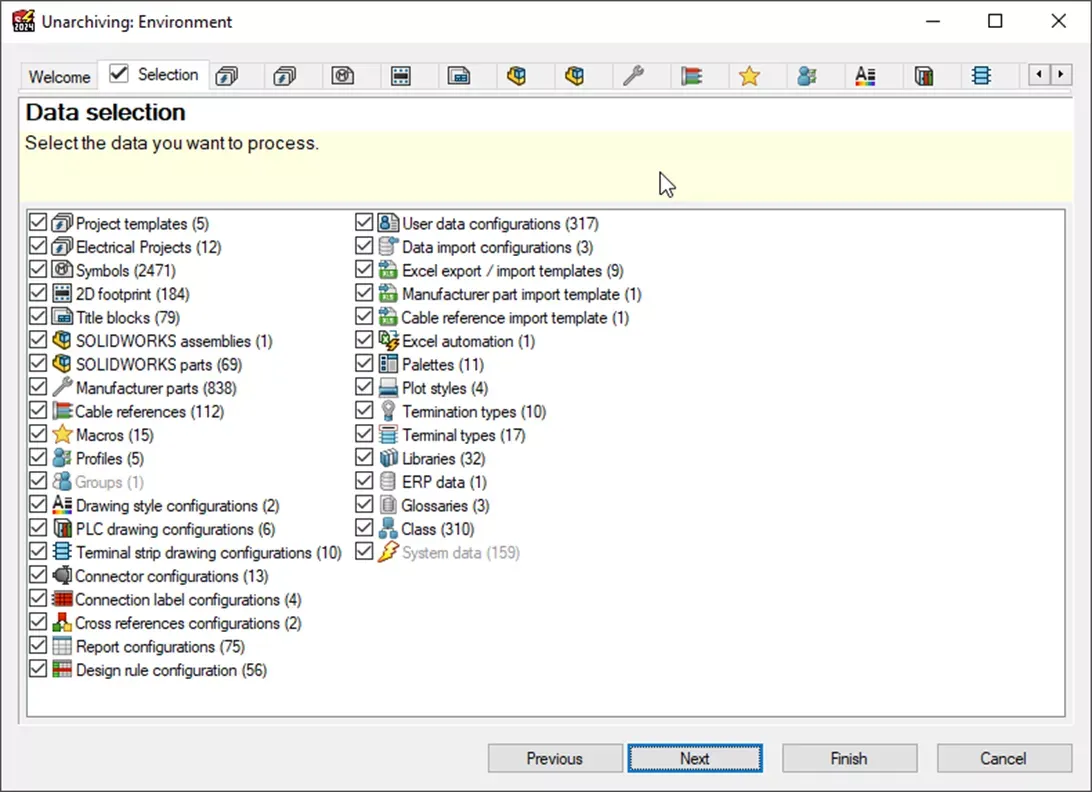The image size is (1092, 792).
Task: Click the Title blocks (79) label
Action: coord(128,318)
